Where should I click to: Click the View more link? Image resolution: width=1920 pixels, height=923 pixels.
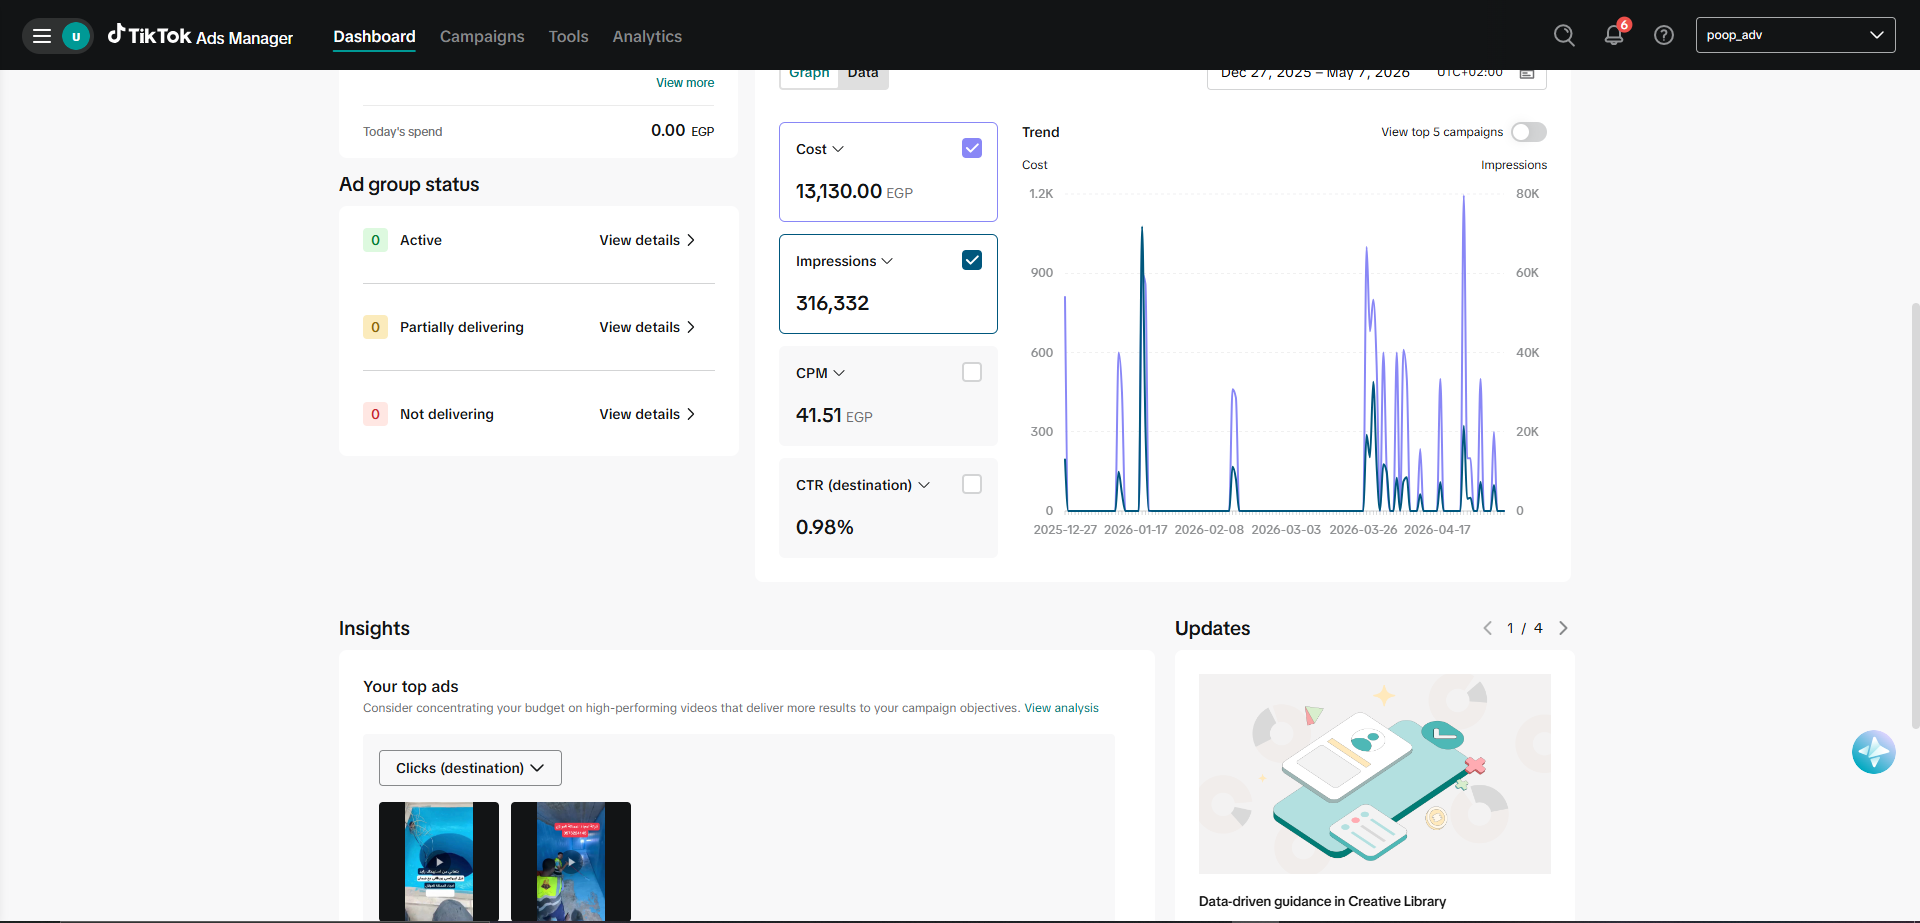[685, 83]
